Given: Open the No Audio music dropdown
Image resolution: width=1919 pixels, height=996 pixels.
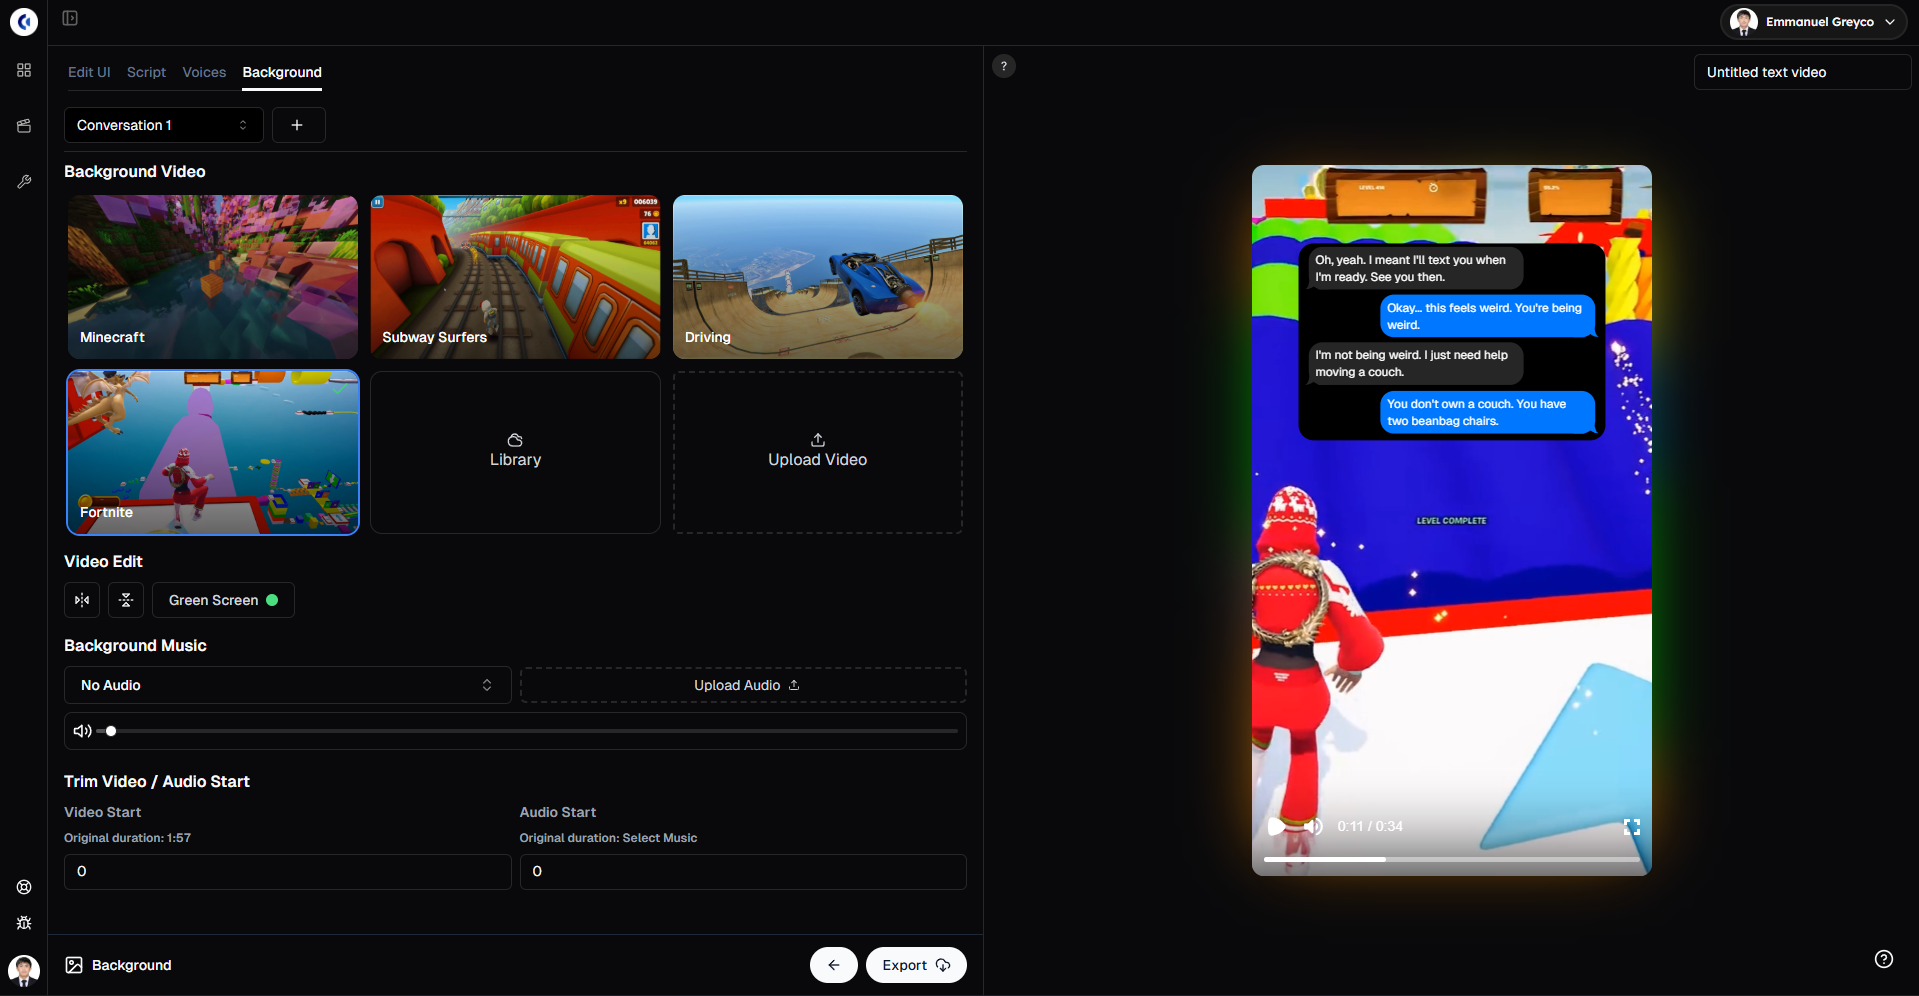Looking at the screenshot, I should tap(288, 685).
